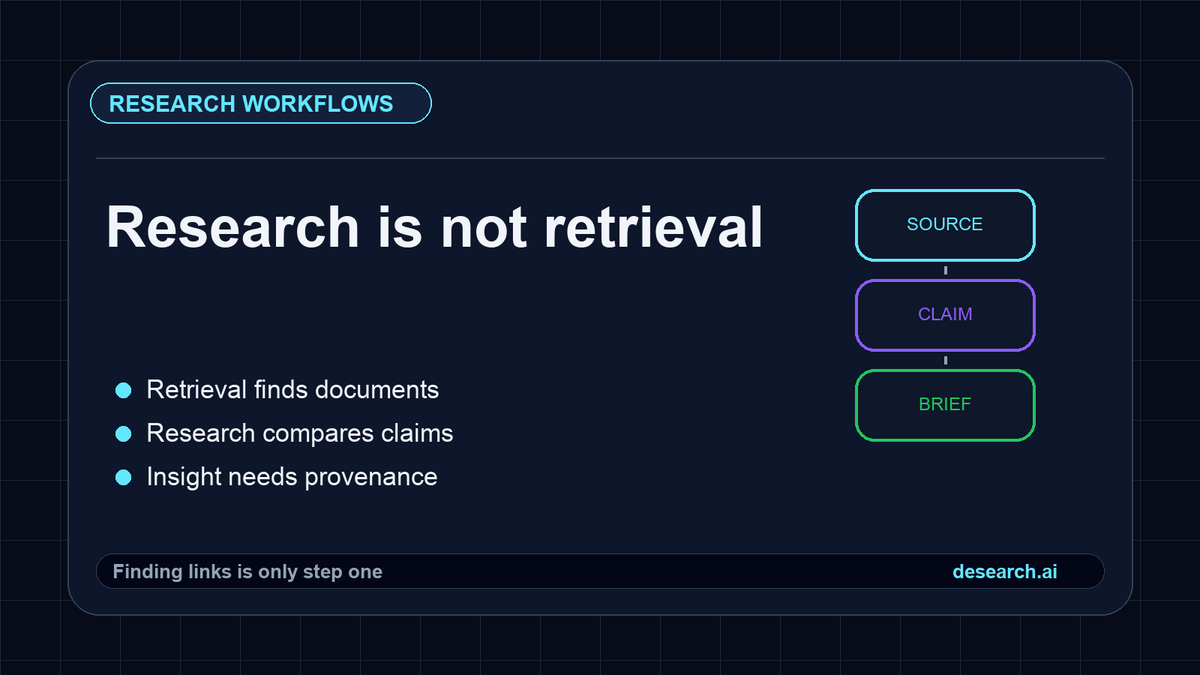Click the footer text "Finding links is only step one"
The height and width of the screenshot is (675, 1200).
click(247, 572)
